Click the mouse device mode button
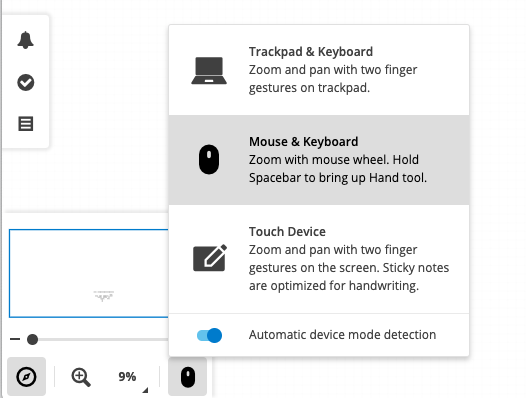Viewport: 526px width, 398px height. [x=188, y=377]
